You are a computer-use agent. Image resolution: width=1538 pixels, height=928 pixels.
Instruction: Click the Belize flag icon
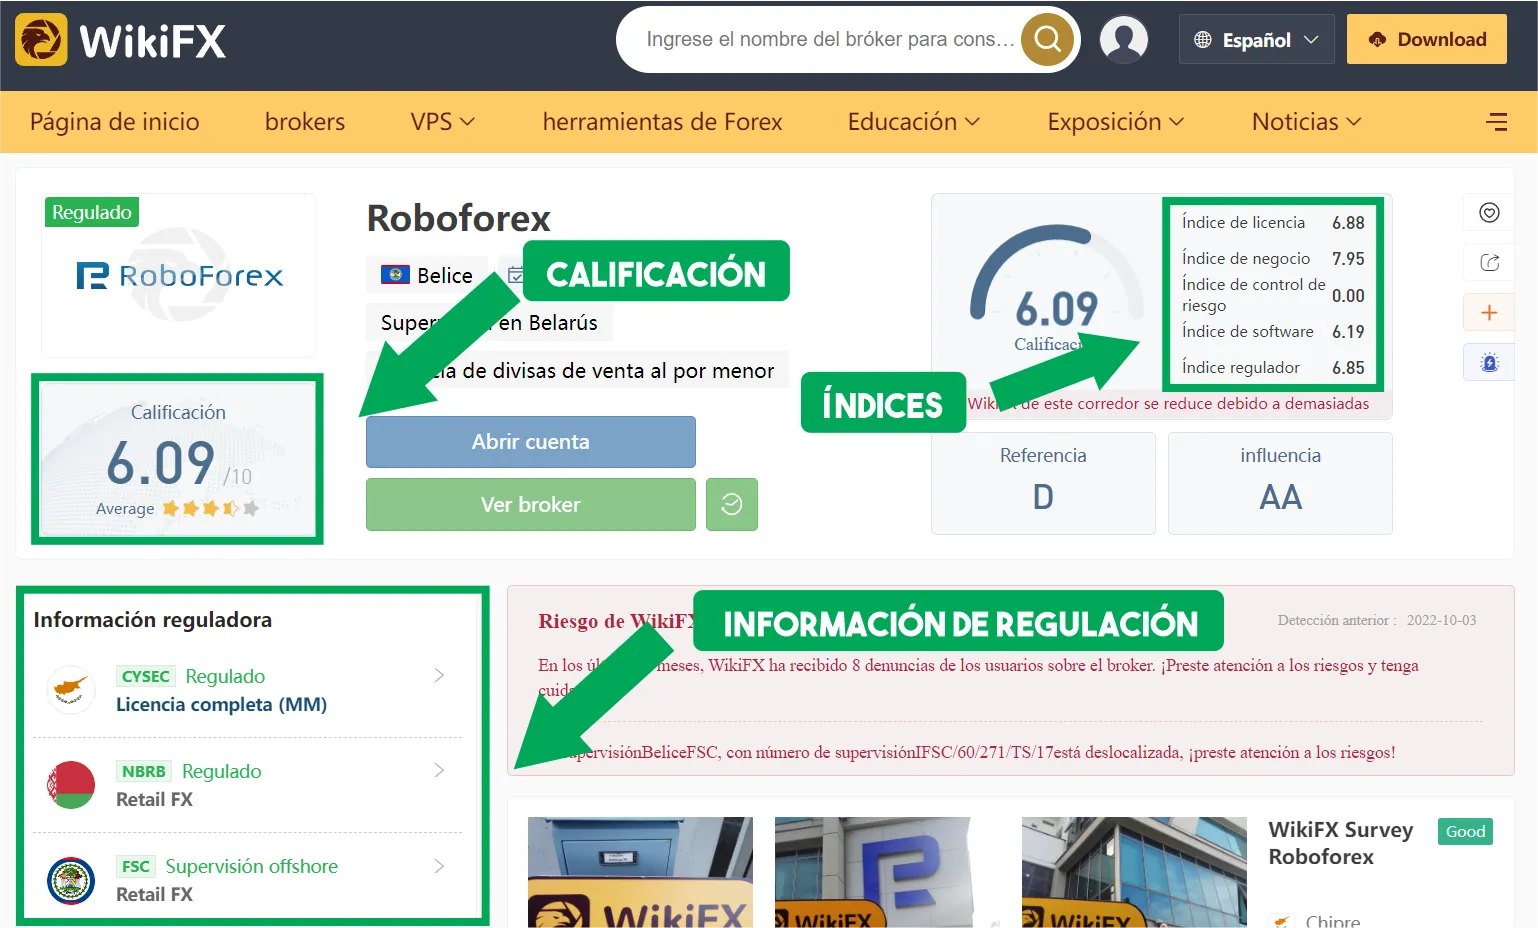(396, 275)
